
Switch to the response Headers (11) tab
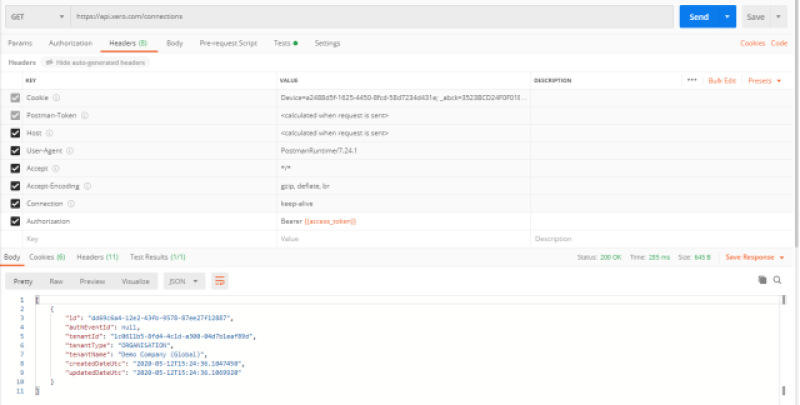[x=97, y=257]
